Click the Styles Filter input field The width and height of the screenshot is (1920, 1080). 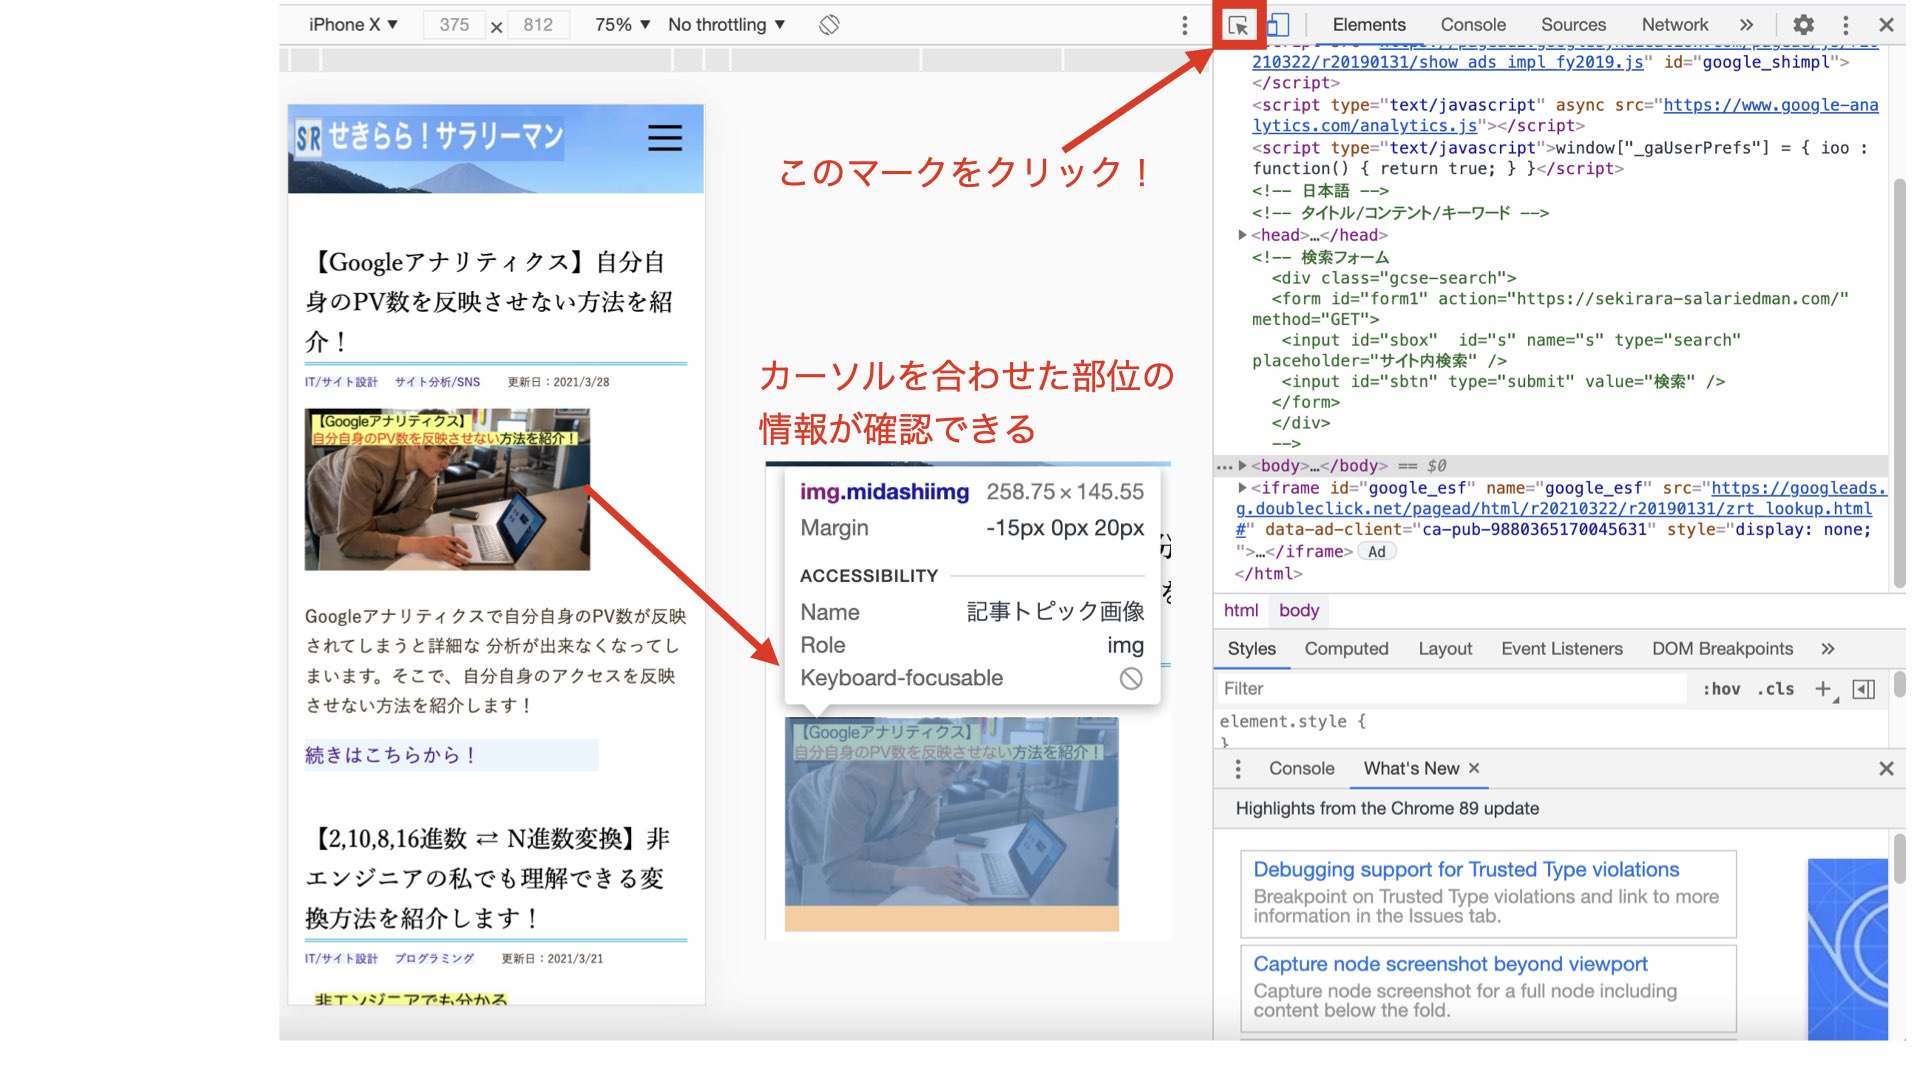(1452, 689)
